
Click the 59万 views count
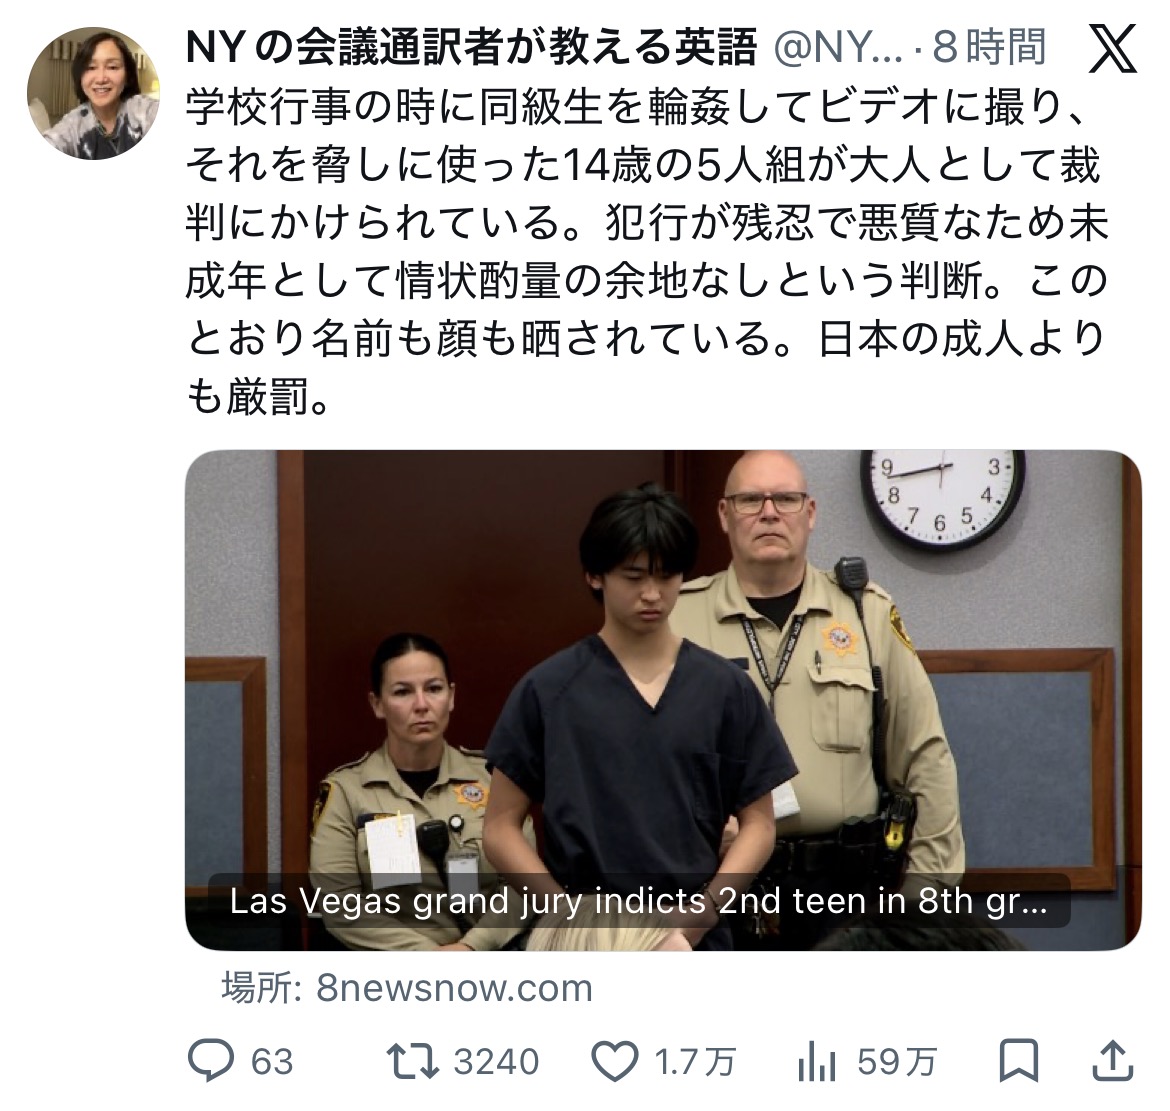(897, 1062)
